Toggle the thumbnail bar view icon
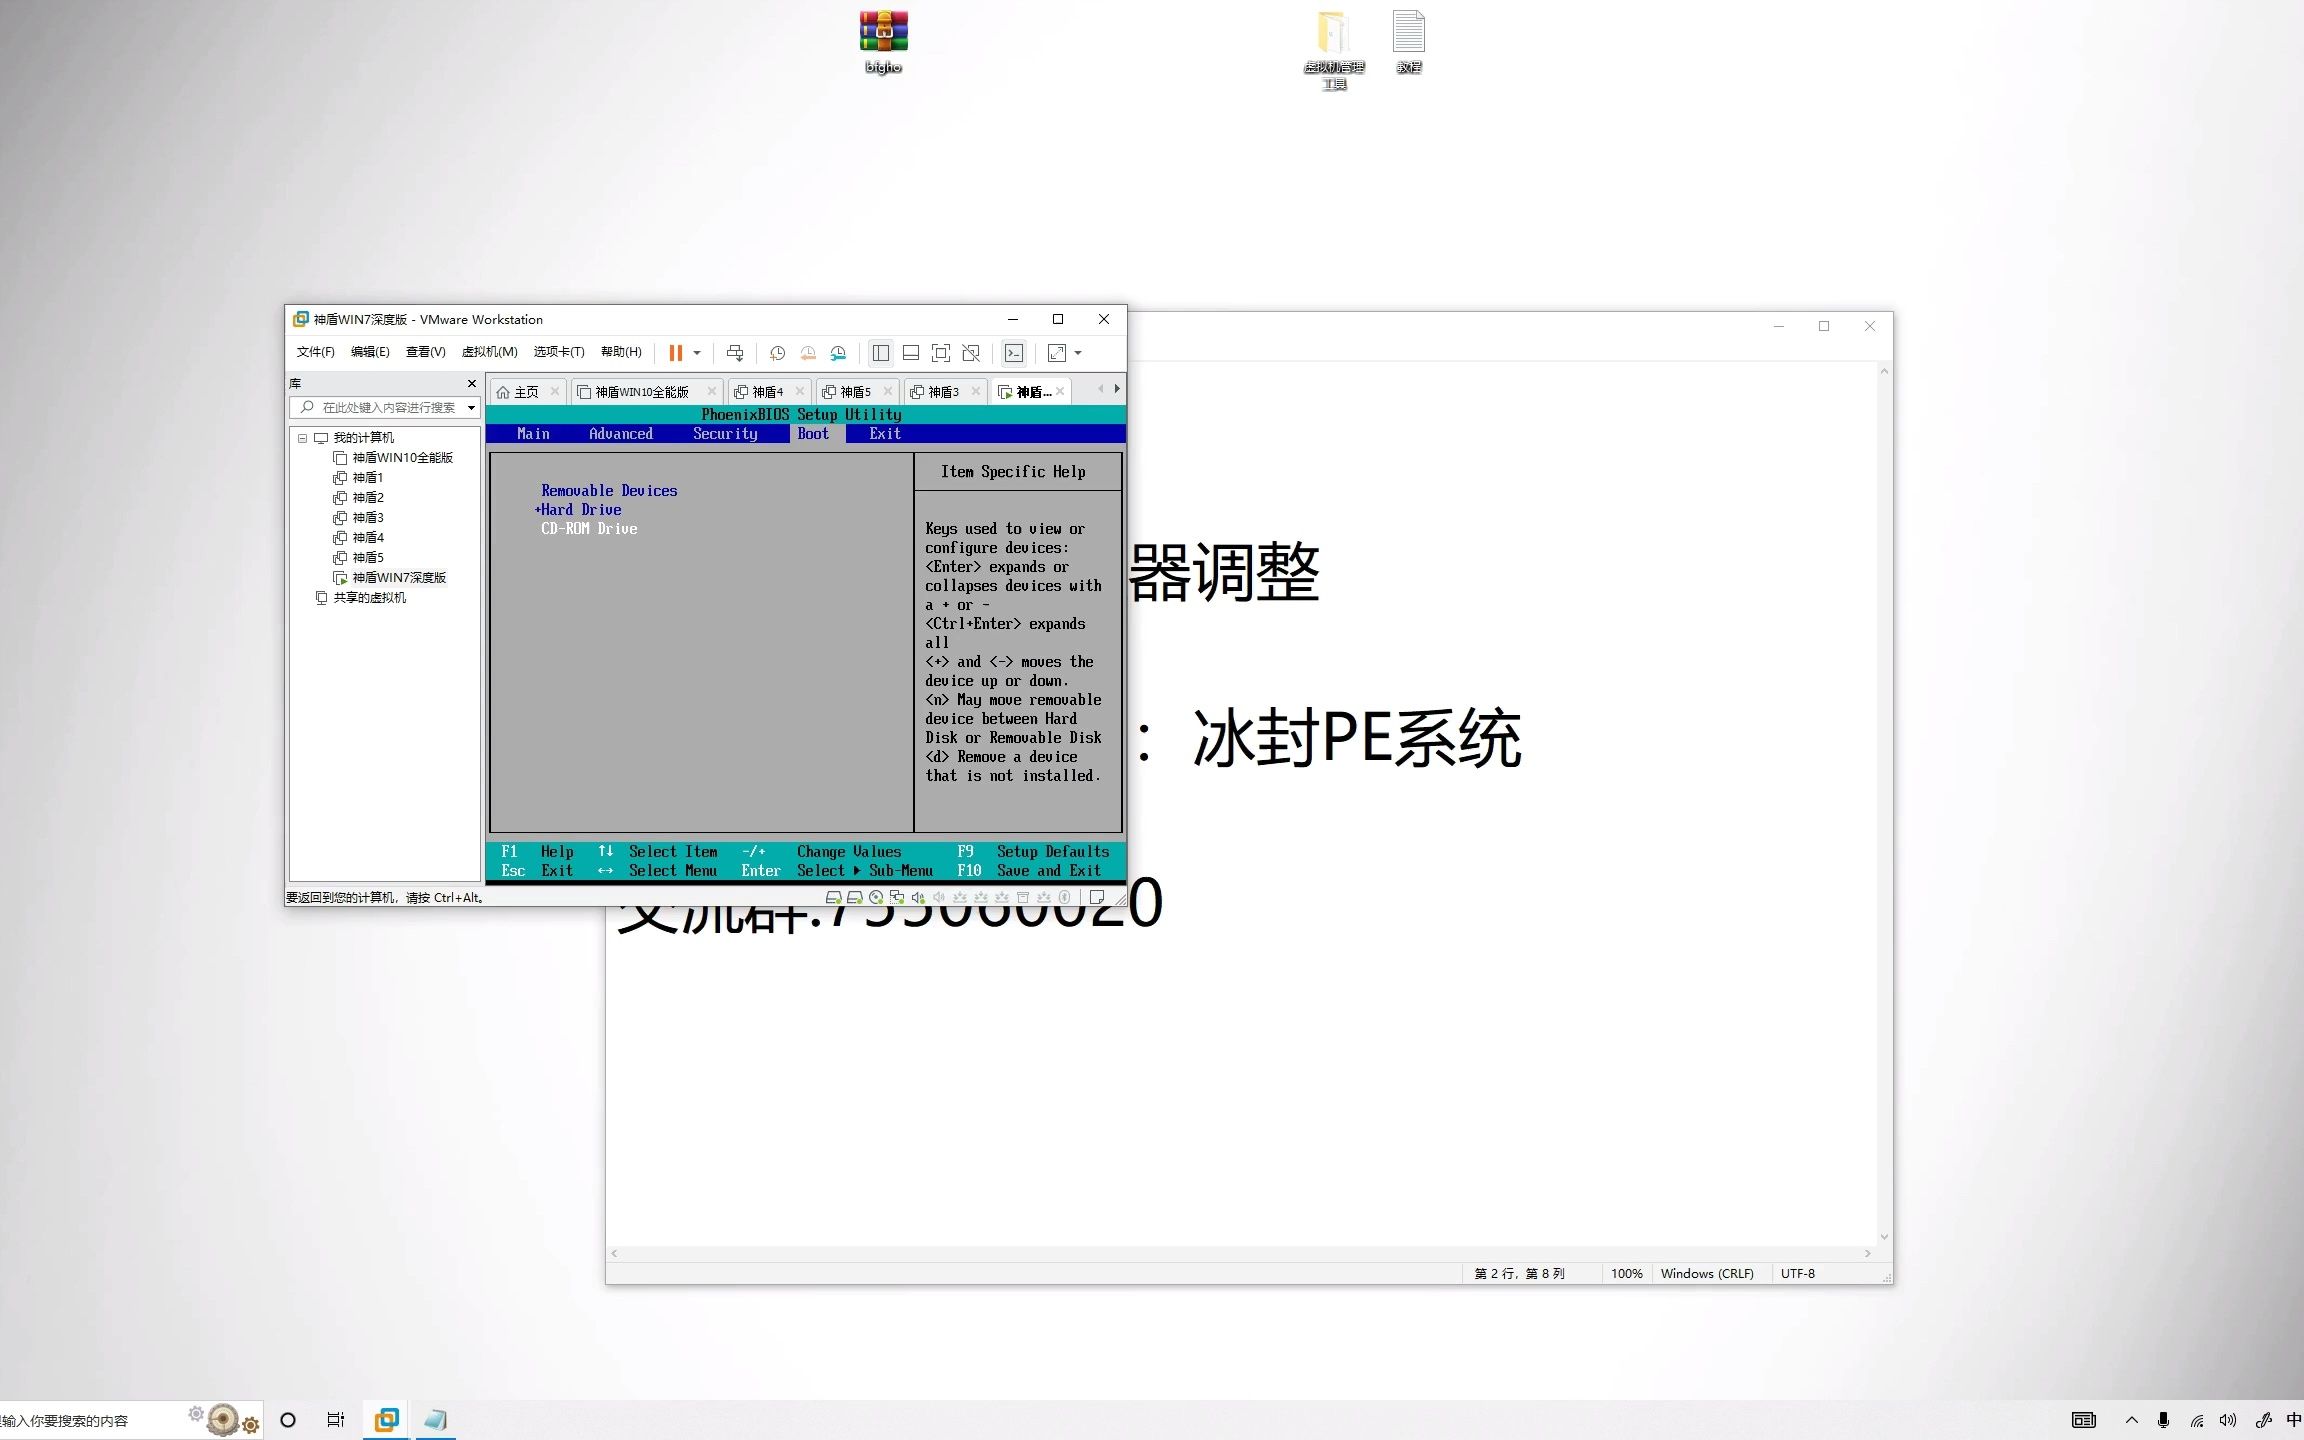 [x=911, y=353]
